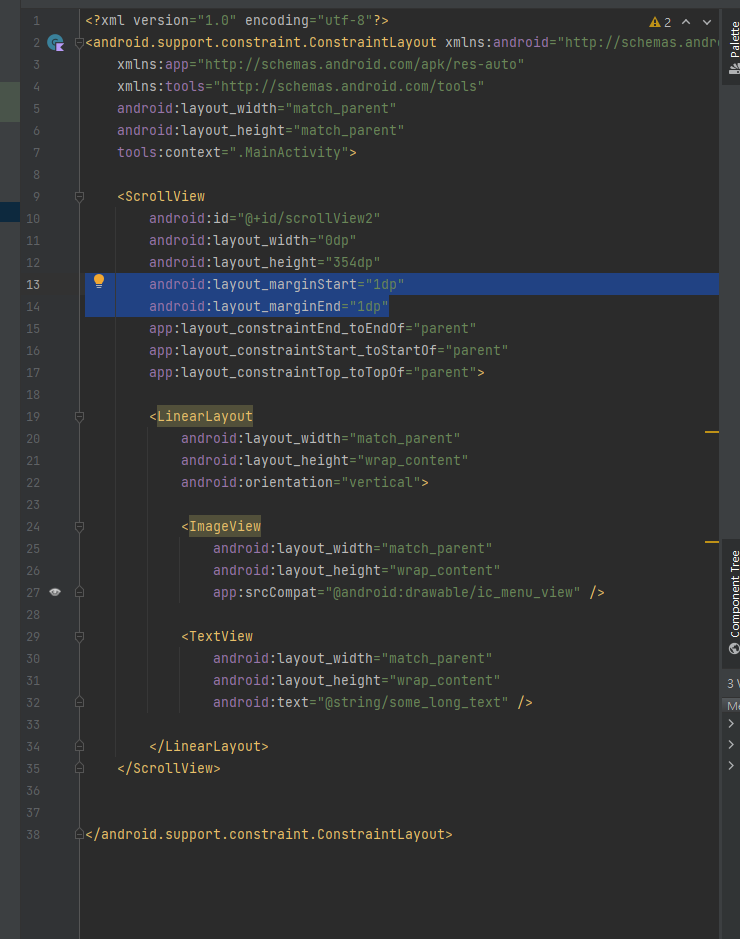The height and width of the screenshot is (939, 740).
Task: Click the ScrollView opening tag text
Action: point(161,196)
